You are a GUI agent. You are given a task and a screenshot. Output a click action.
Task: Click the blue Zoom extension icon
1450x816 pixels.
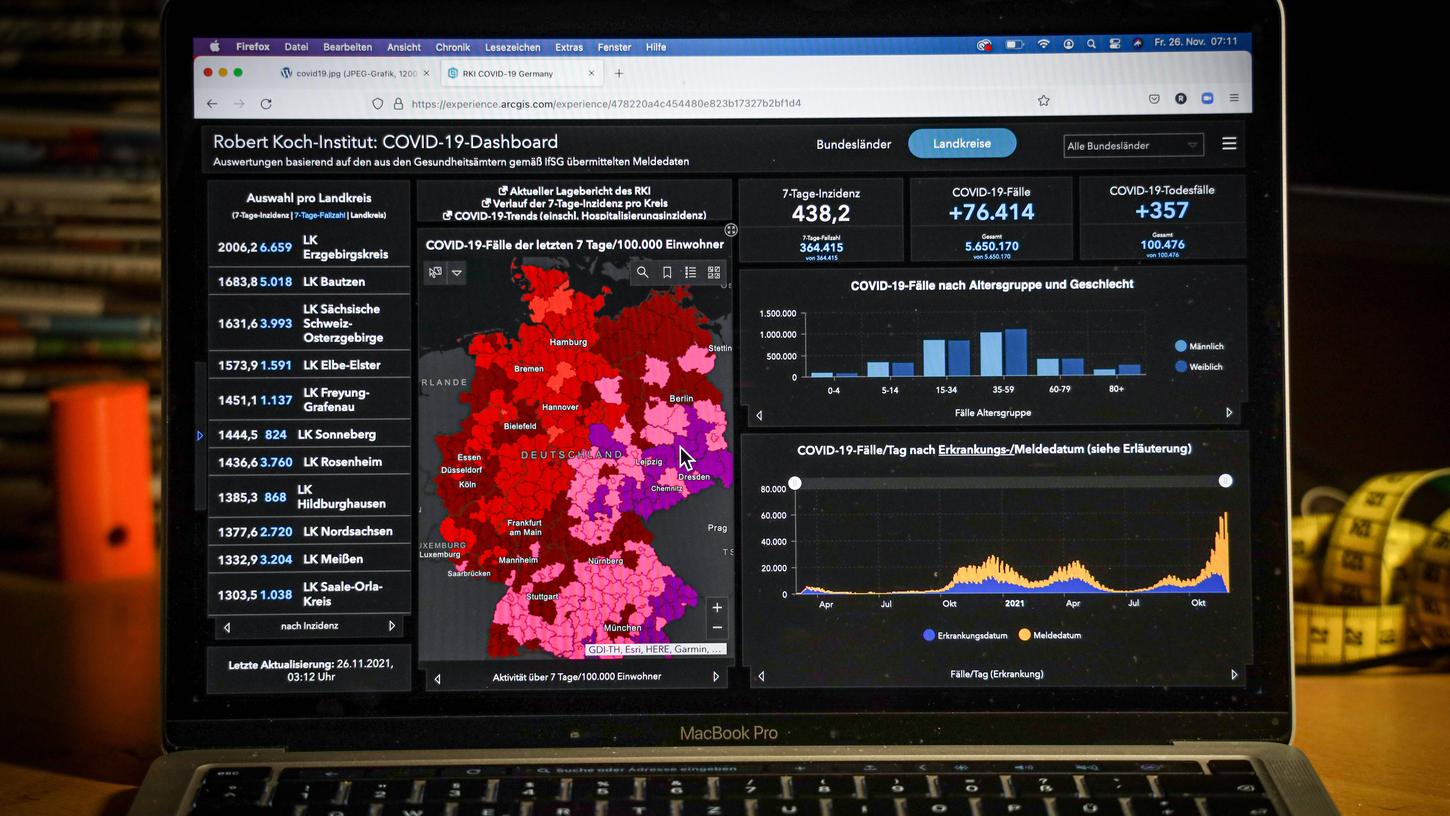point(1207,99)
